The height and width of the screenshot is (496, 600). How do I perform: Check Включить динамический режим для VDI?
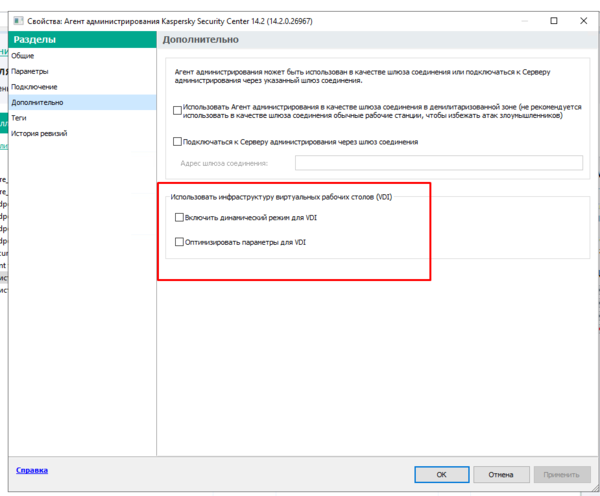[179, 217]
